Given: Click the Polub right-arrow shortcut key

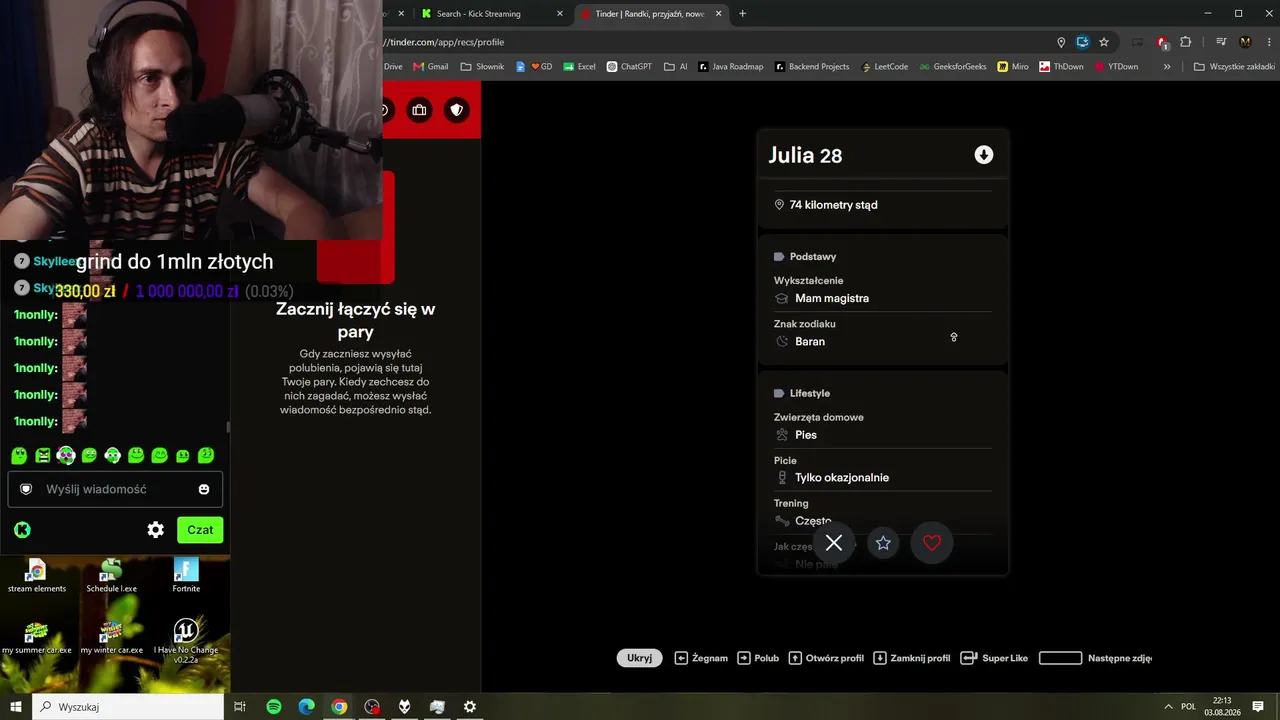Looking at the screenshot, I should (744, 658).
